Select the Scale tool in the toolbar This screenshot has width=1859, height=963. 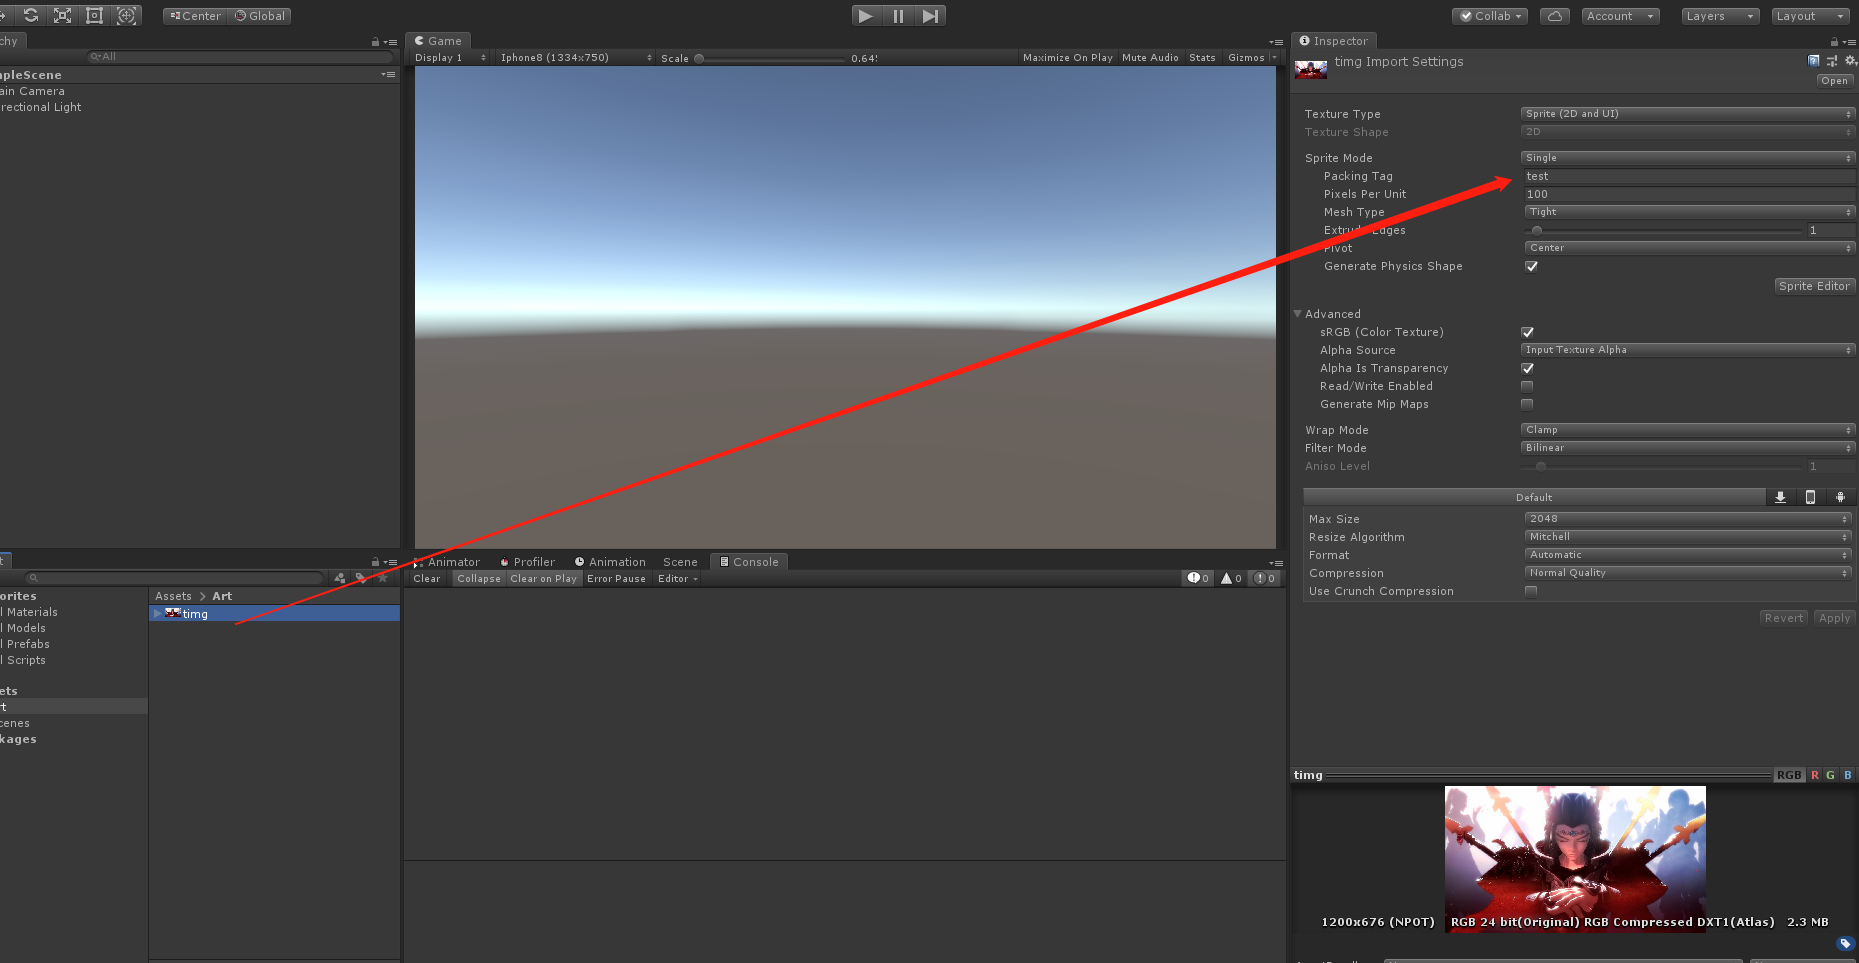[x=61, y=15]
